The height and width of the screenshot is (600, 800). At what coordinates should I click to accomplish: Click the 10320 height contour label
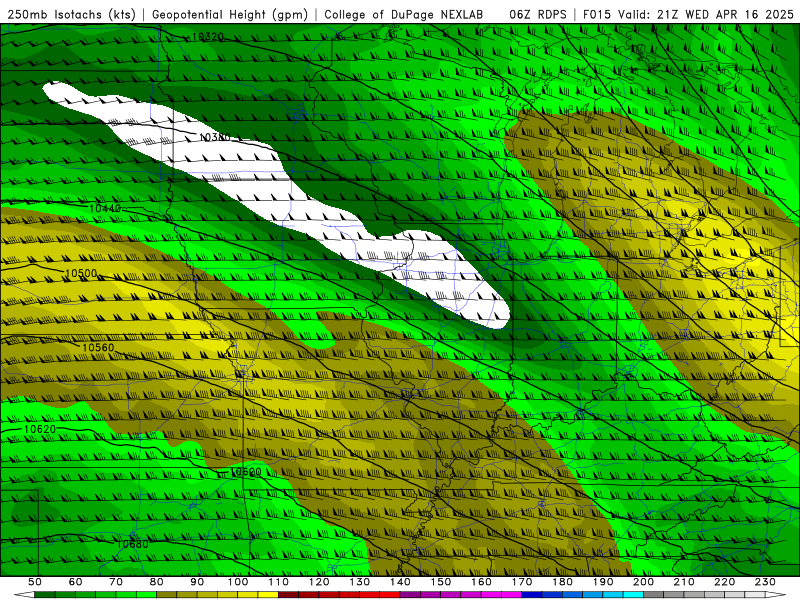click(207, 37)
